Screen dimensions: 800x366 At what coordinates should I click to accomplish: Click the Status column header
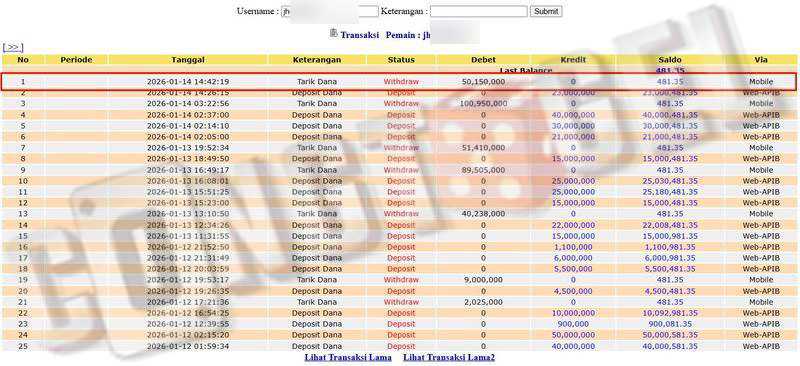(401, 60)
